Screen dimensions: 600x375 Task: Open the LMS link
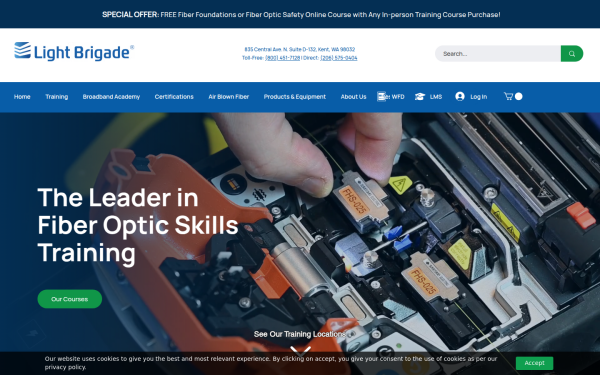click(x=436, y=97)
